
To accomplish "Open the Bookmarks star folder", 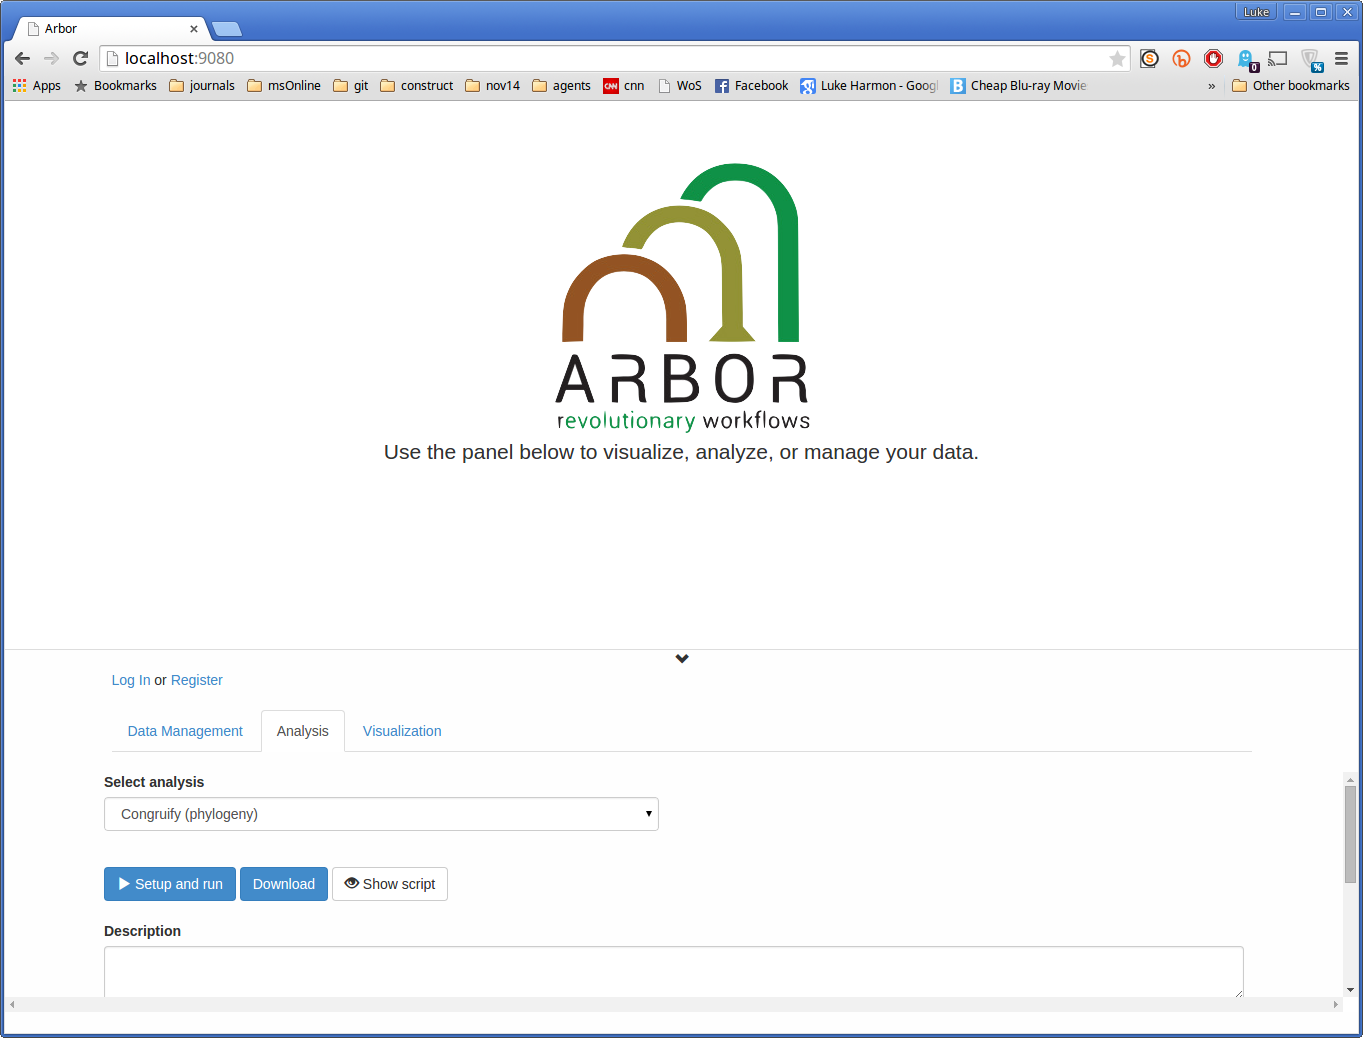I will point(115,86).
